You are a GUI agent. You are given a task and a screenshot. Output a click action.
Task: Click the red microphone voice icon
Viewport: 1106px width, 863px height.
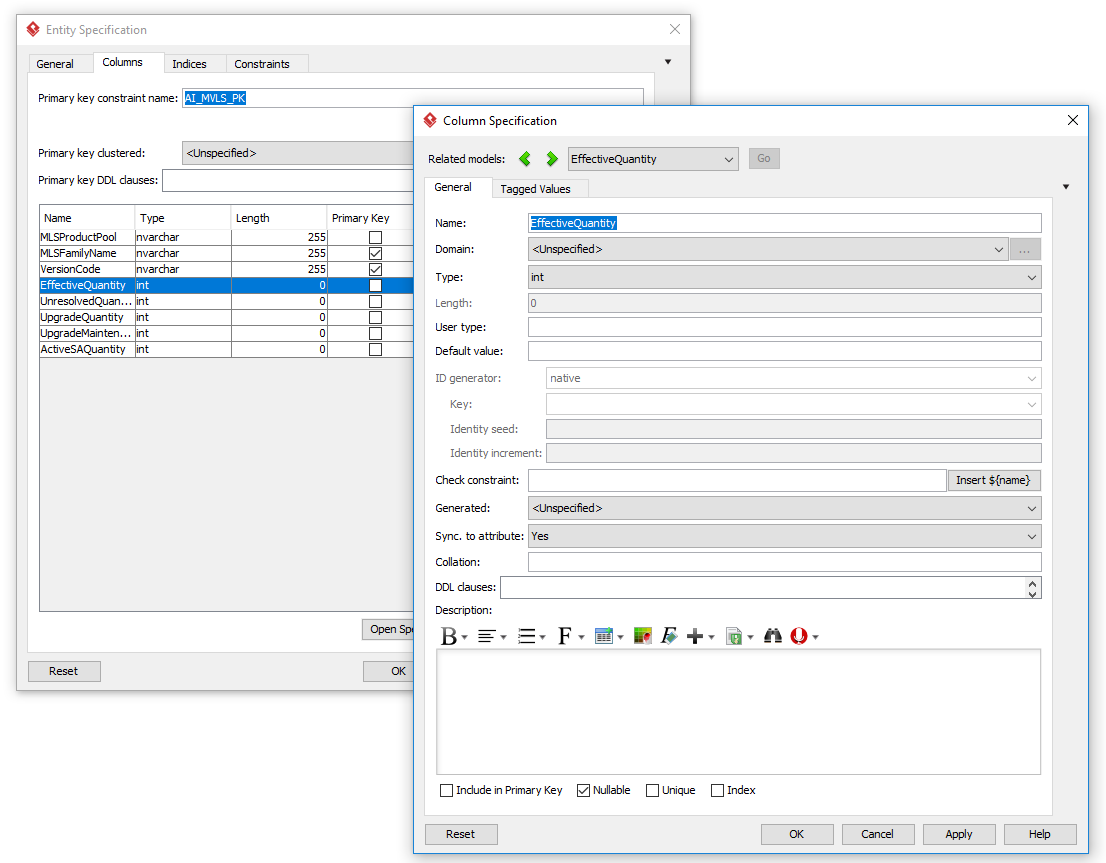[798, 636]
